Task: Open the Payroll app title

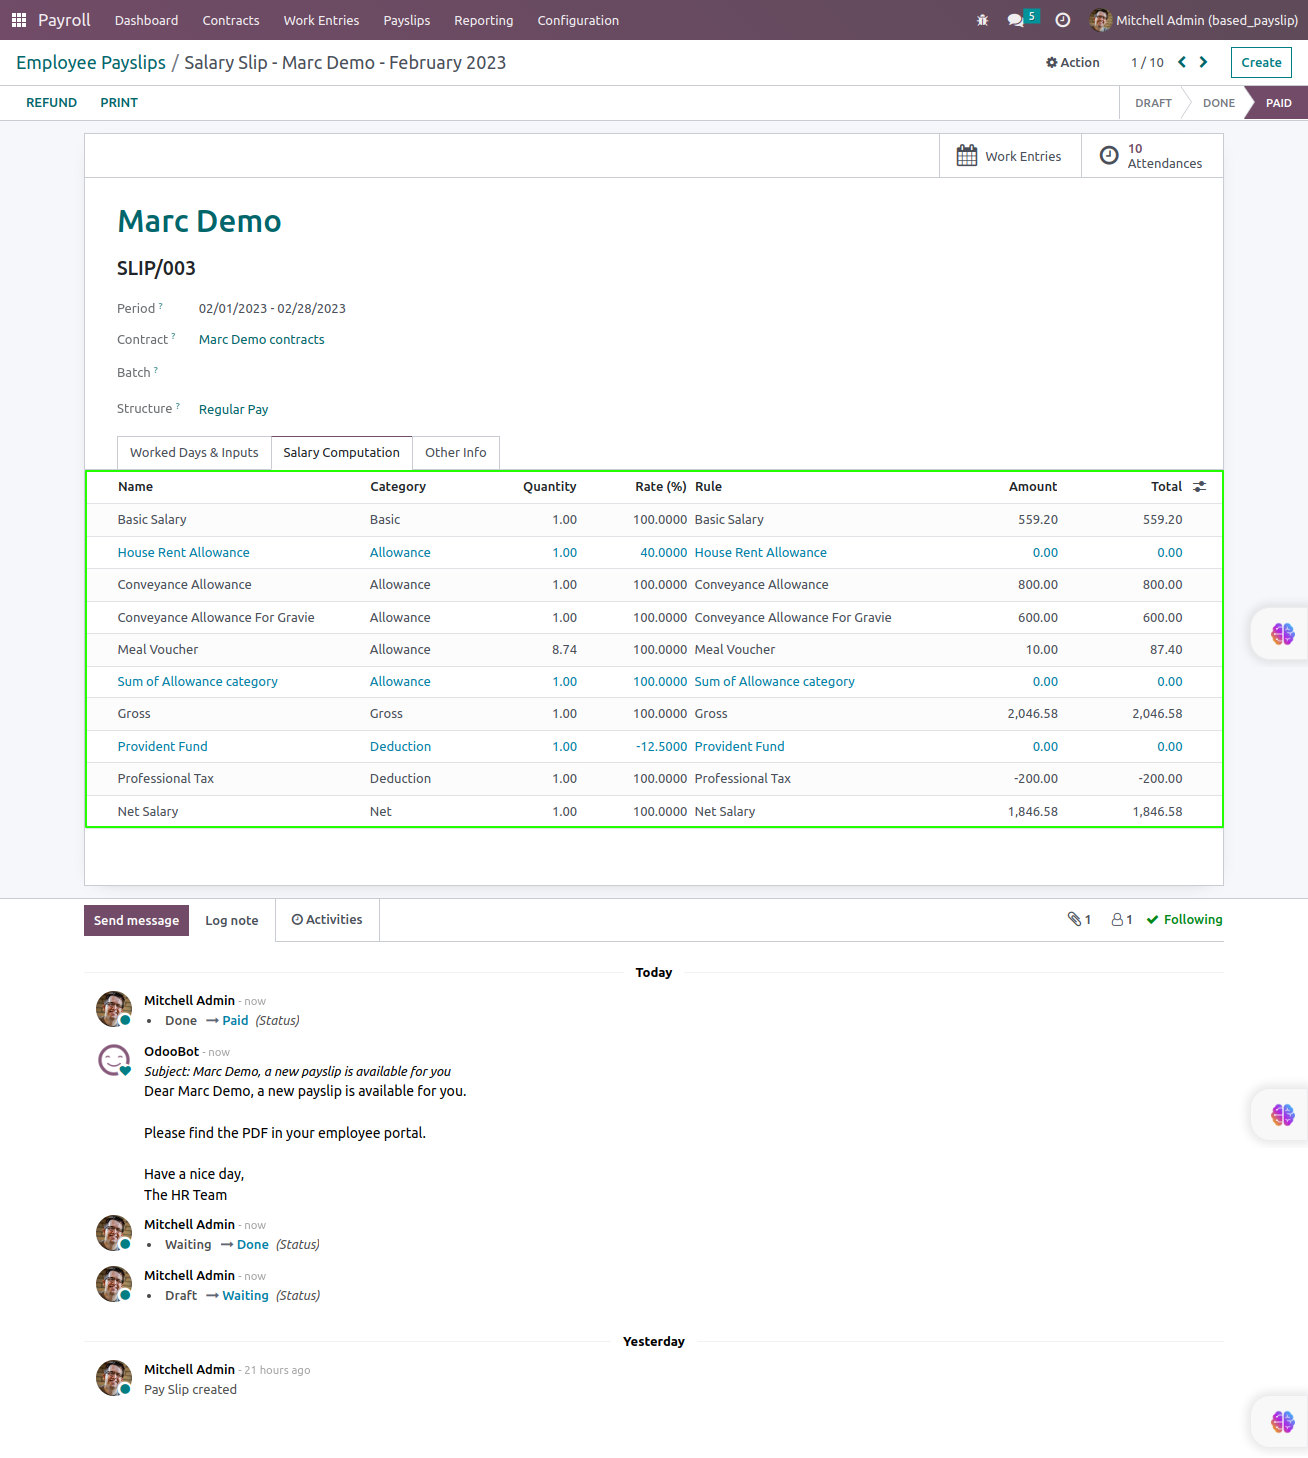Action: (64, 20)
